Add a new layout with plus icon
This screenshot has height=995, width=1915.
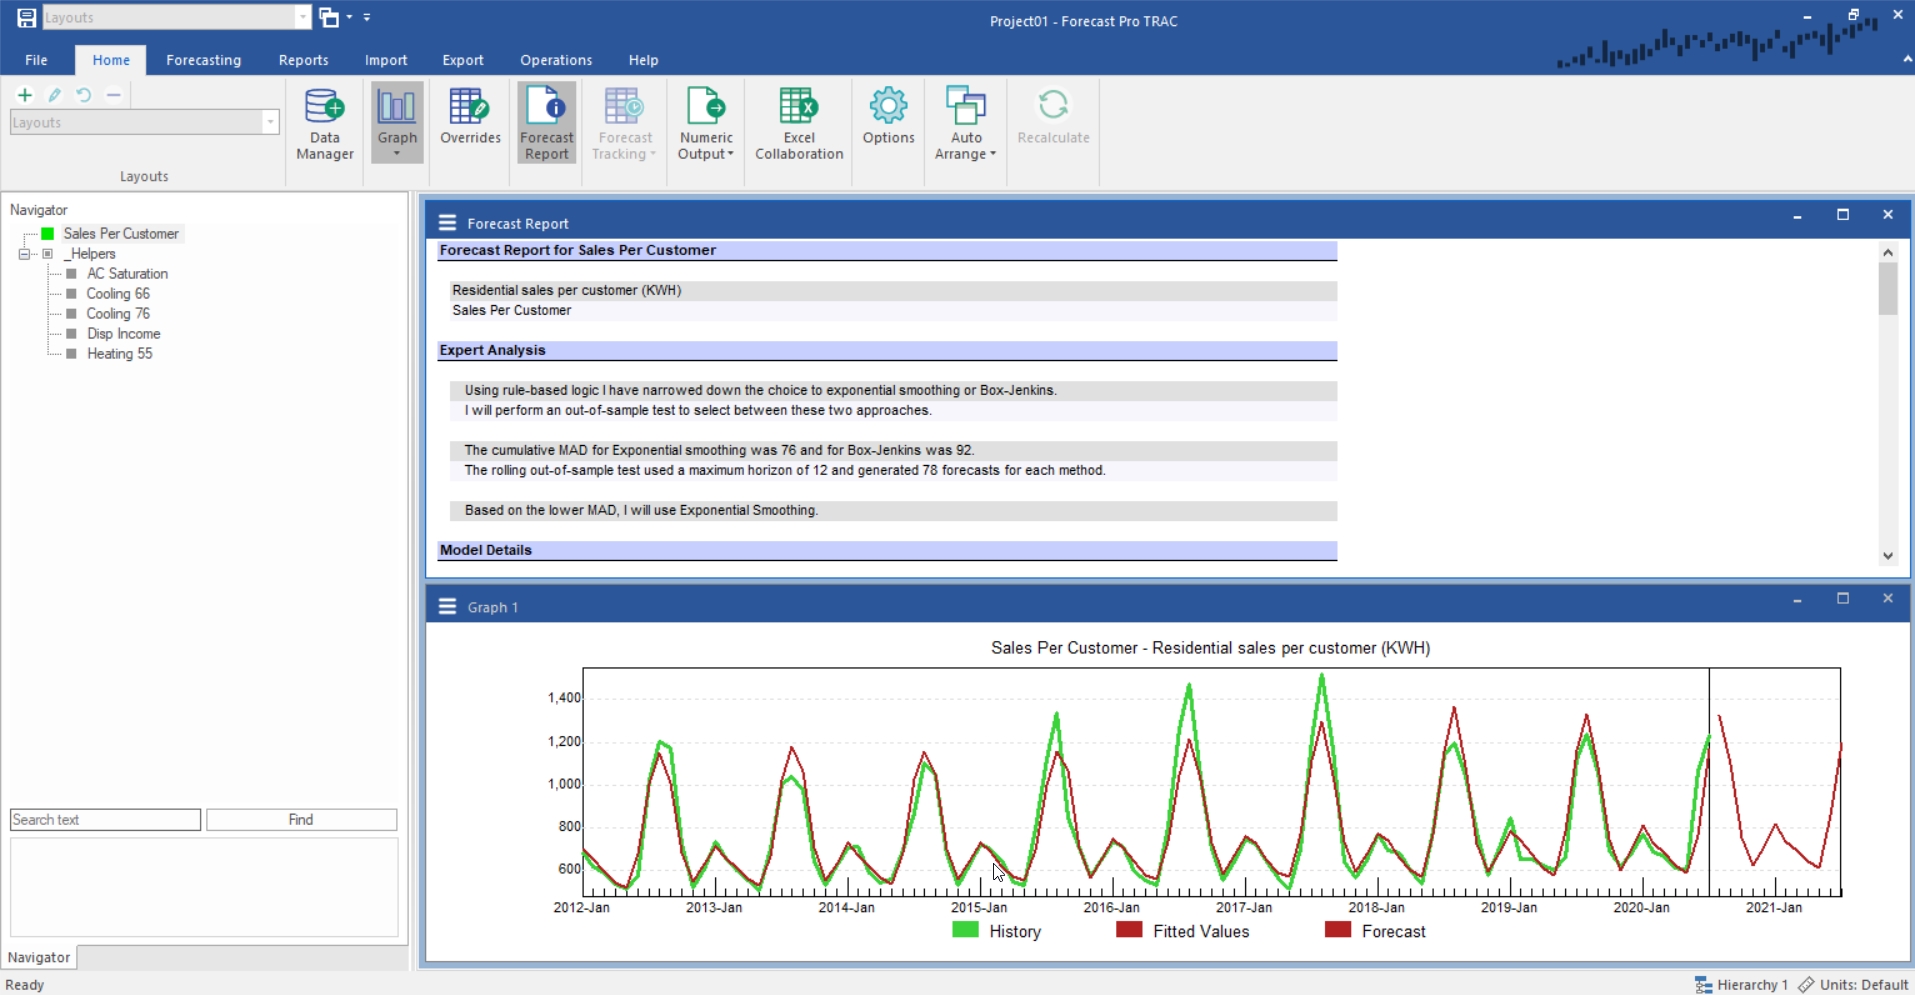pos(25,95)
